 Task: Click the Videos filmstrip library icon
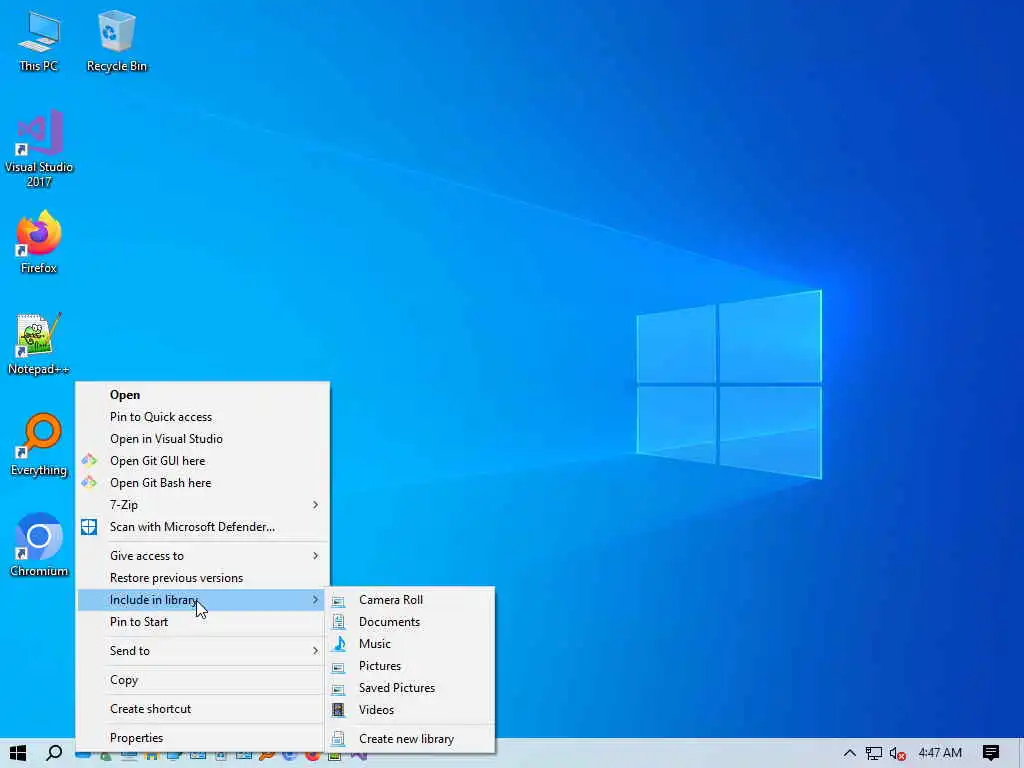tap(338, 710)
